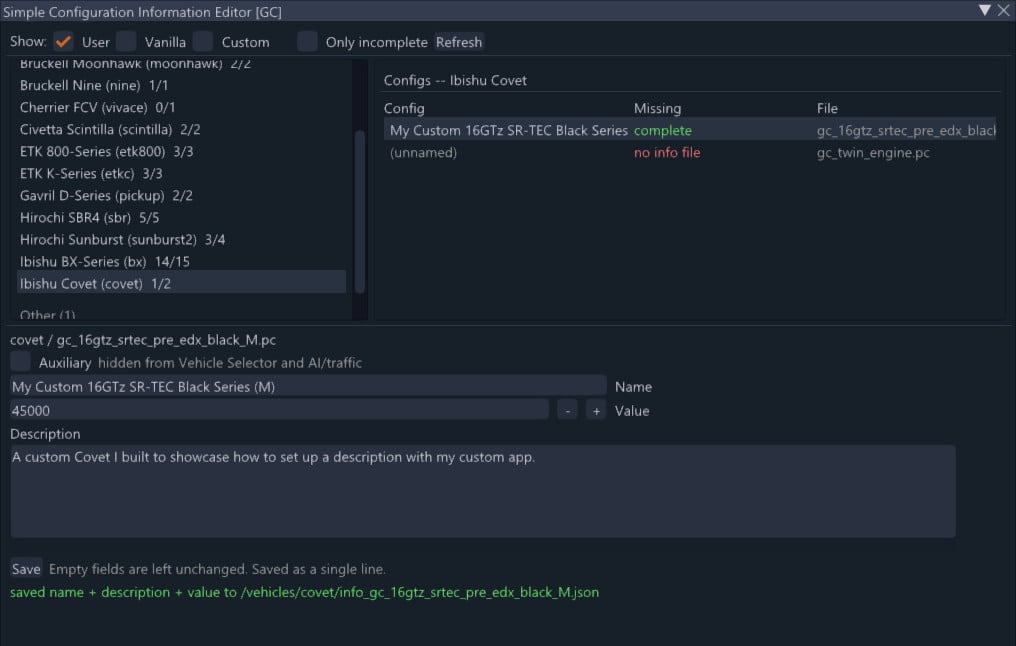The width and height of the screenshot is (1016, 646).
Task: Toggle the Auxiliary checkbox
Action: (20, 362)
